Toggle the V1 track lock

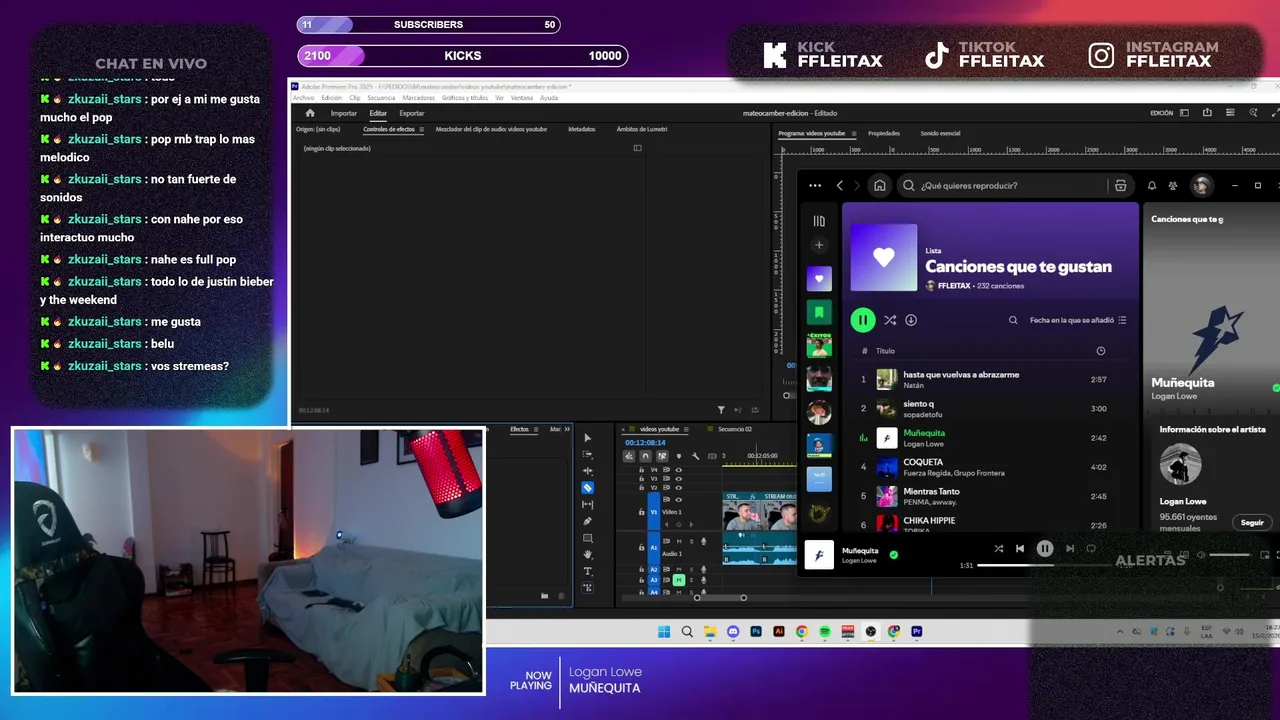641,512
